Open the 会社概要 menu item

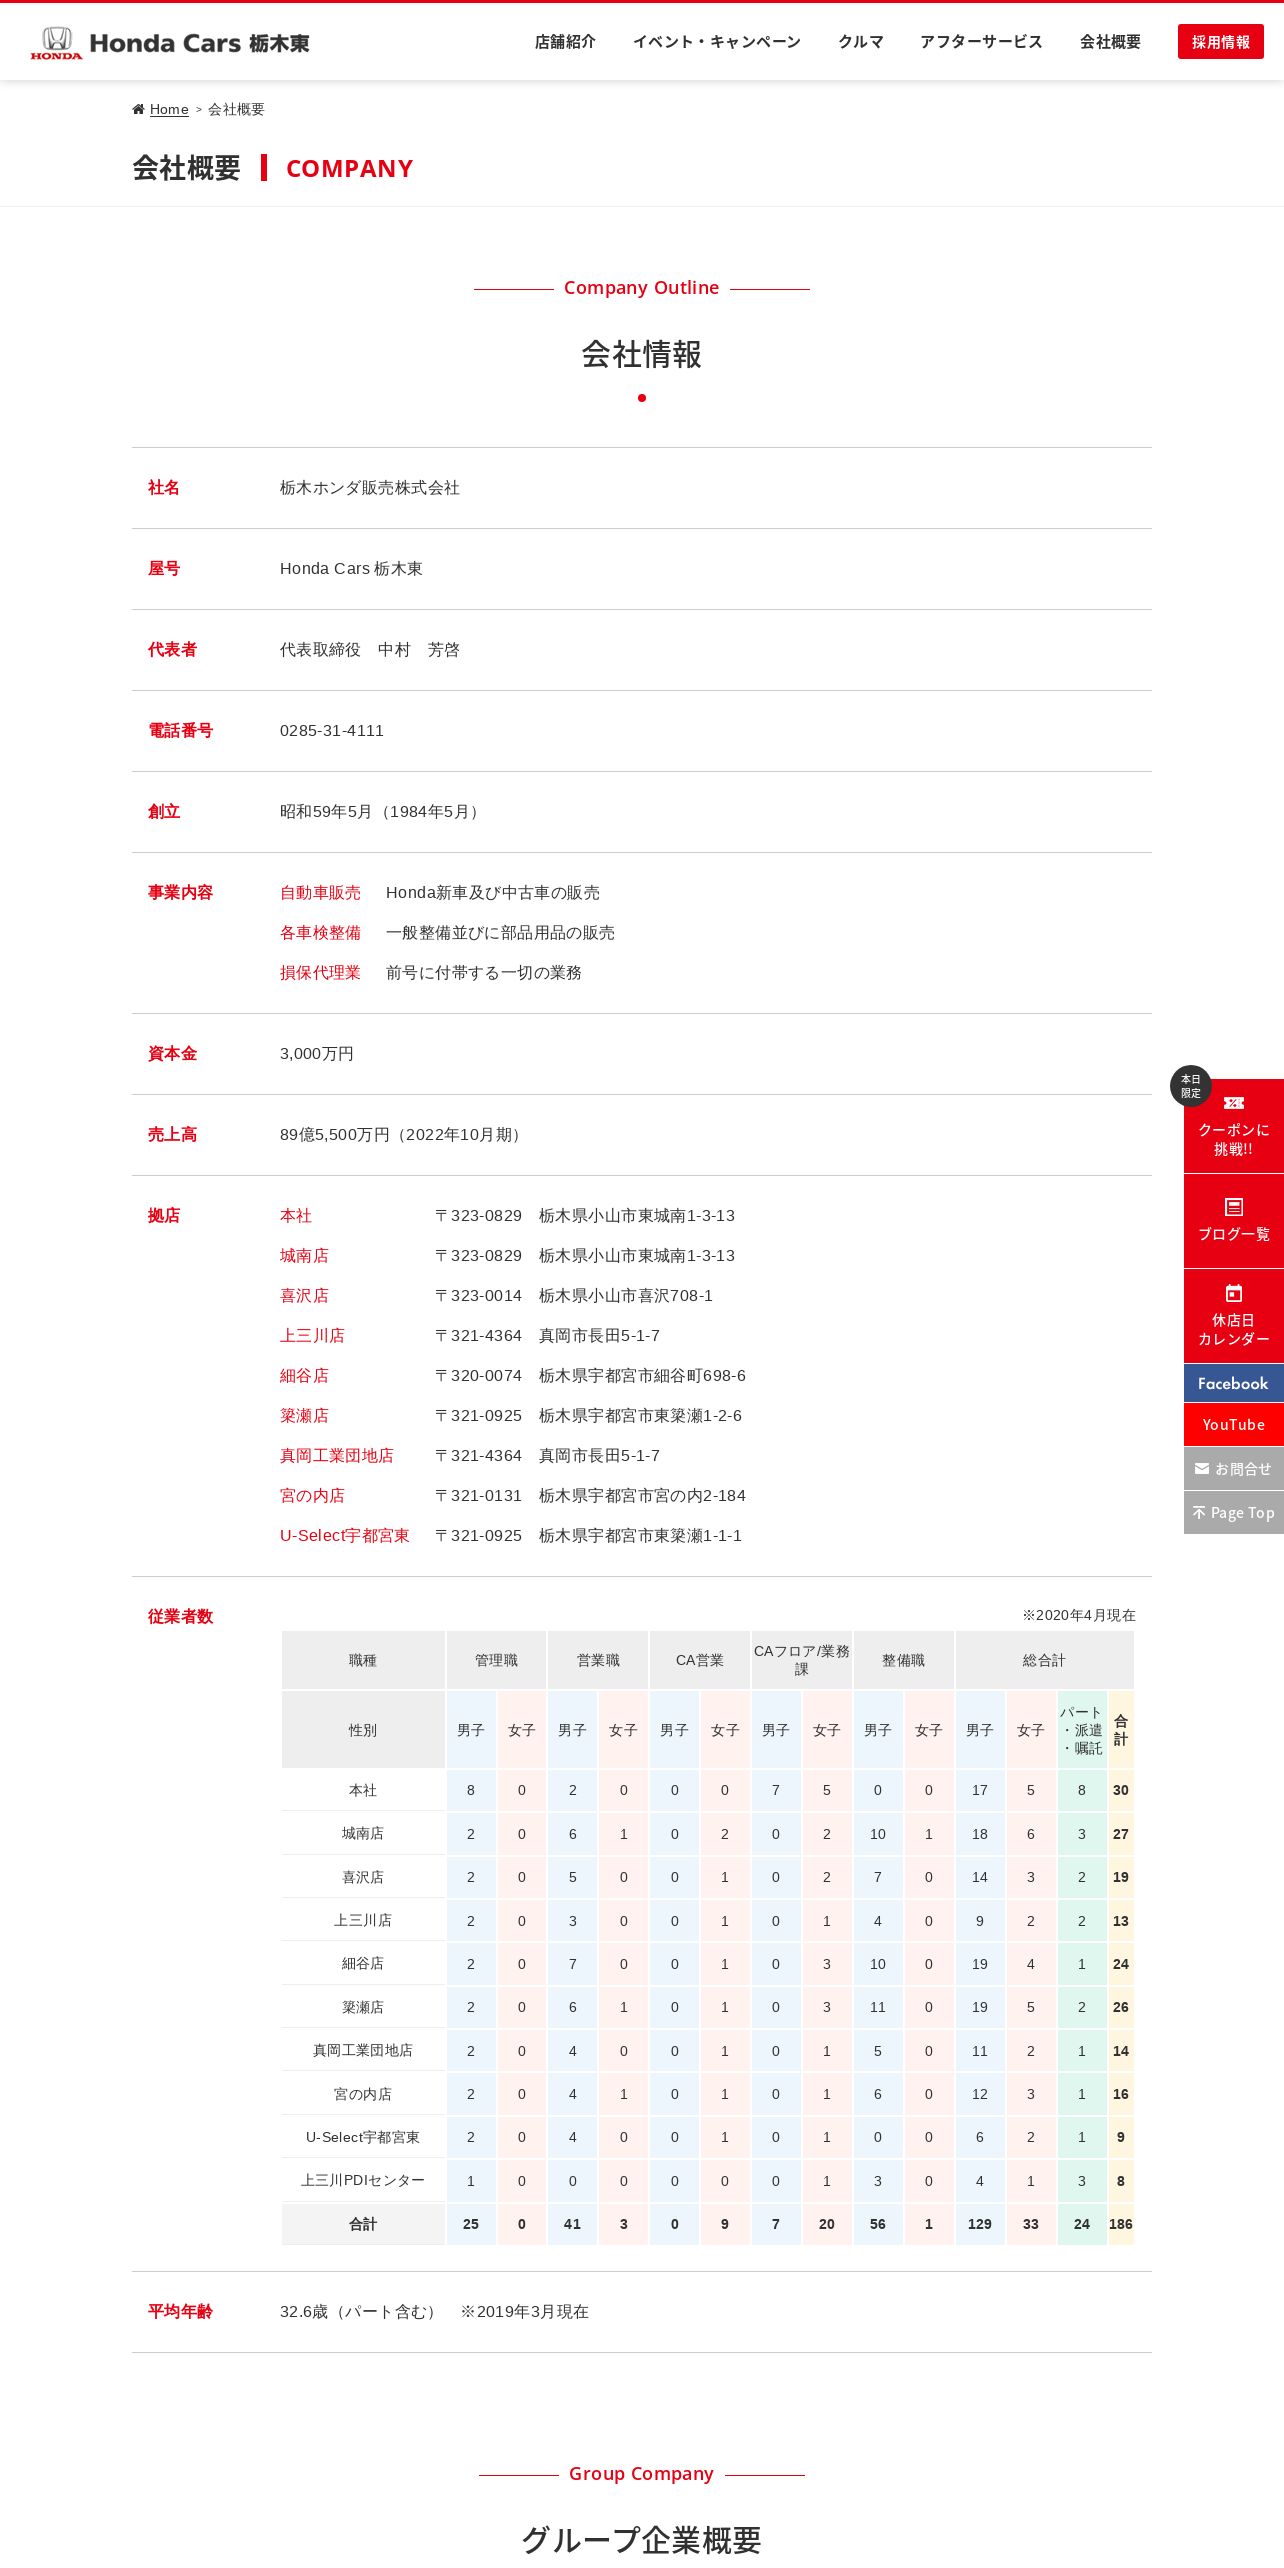click(x=1110, y=42)
